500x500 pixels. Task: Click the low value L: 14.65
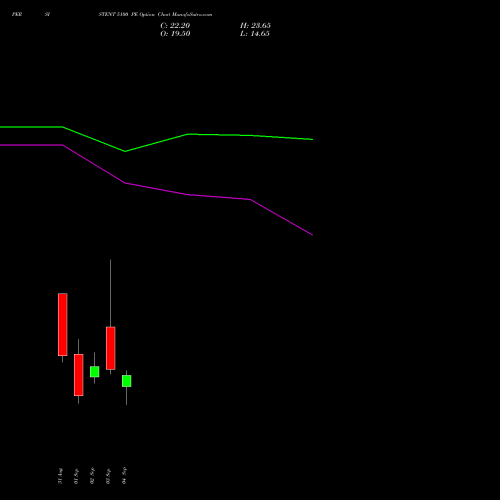click(x=255, y=34)
